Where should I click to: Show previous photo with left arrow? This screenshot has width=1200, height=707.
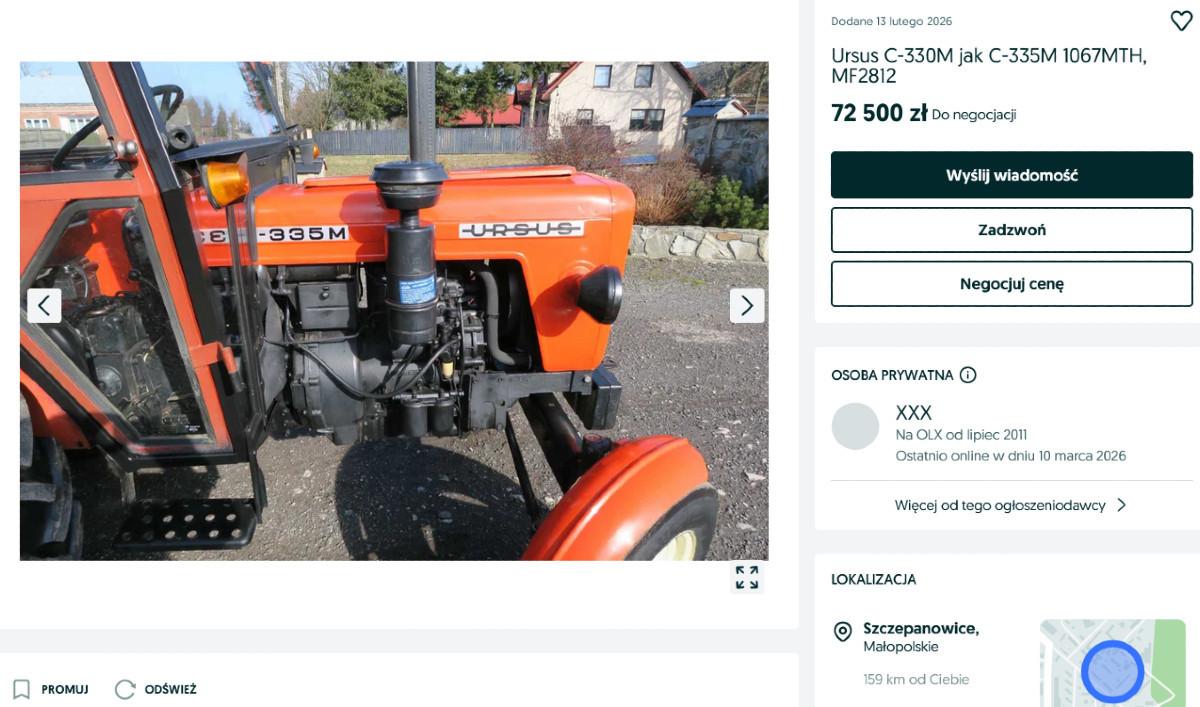(44, 305)
